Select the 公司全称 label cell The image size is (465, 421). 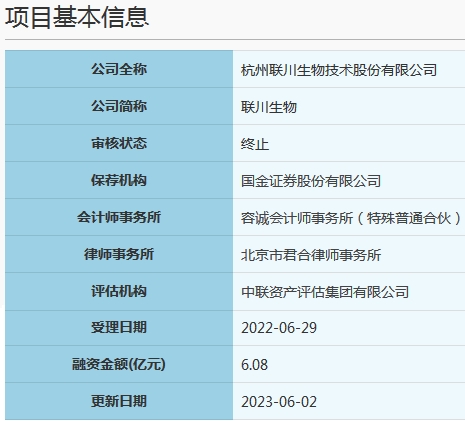pyautogui.click(x=119, y=69)
